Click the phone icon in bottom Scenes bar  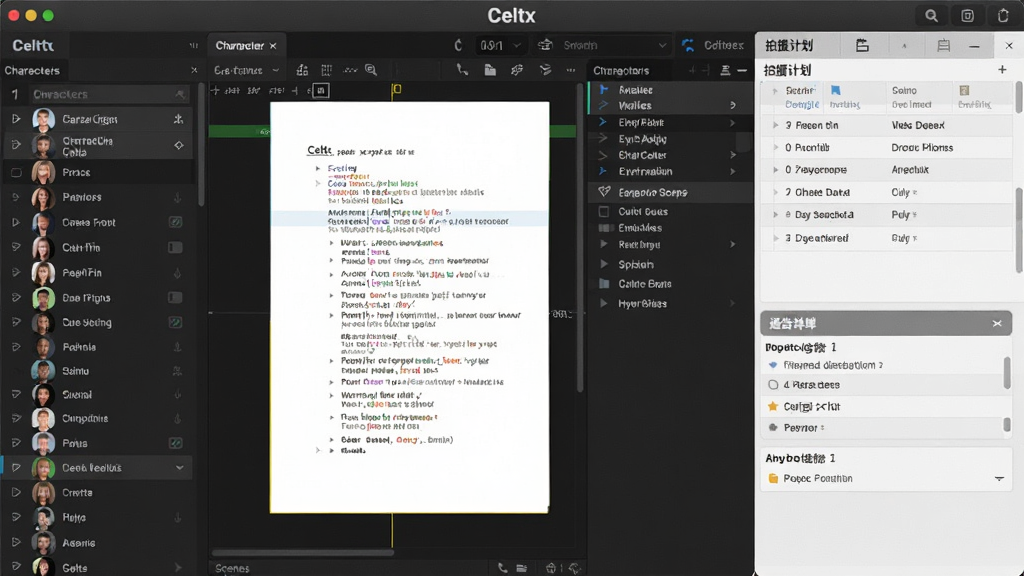pyautogui.click(x=502, y=568)
